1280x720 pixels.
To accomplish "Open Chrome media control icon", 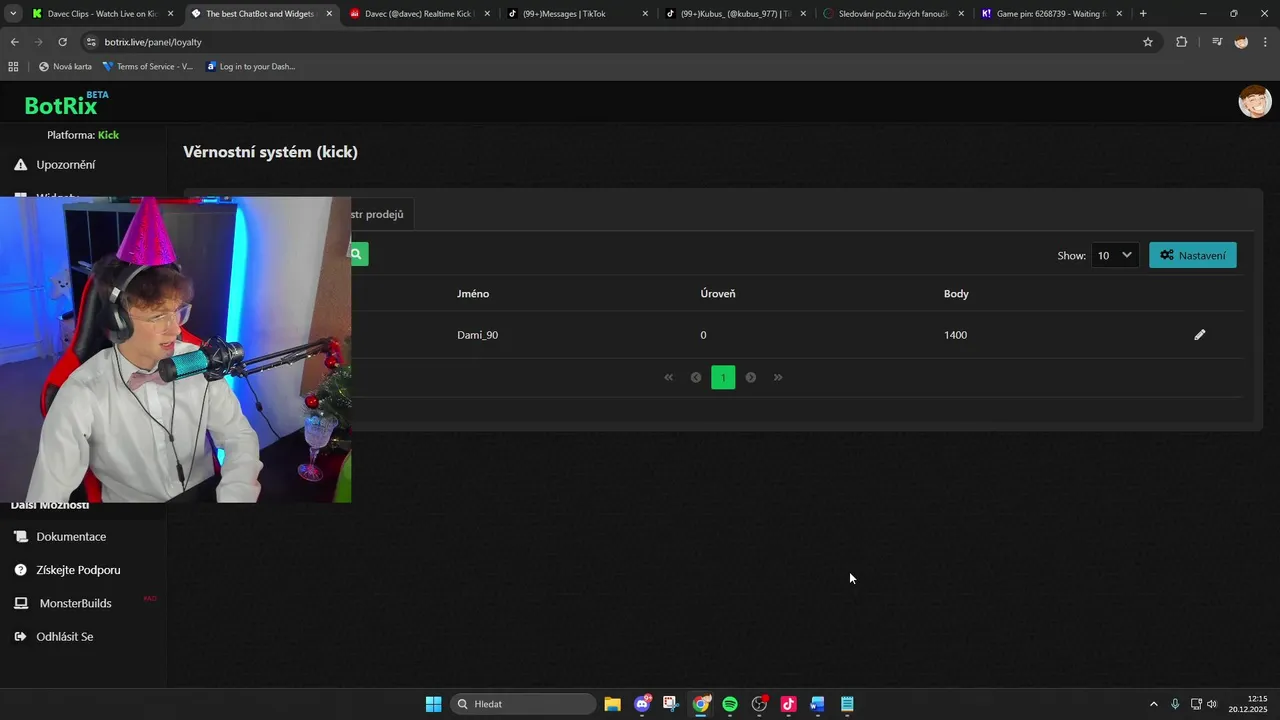I will 1217,42.
